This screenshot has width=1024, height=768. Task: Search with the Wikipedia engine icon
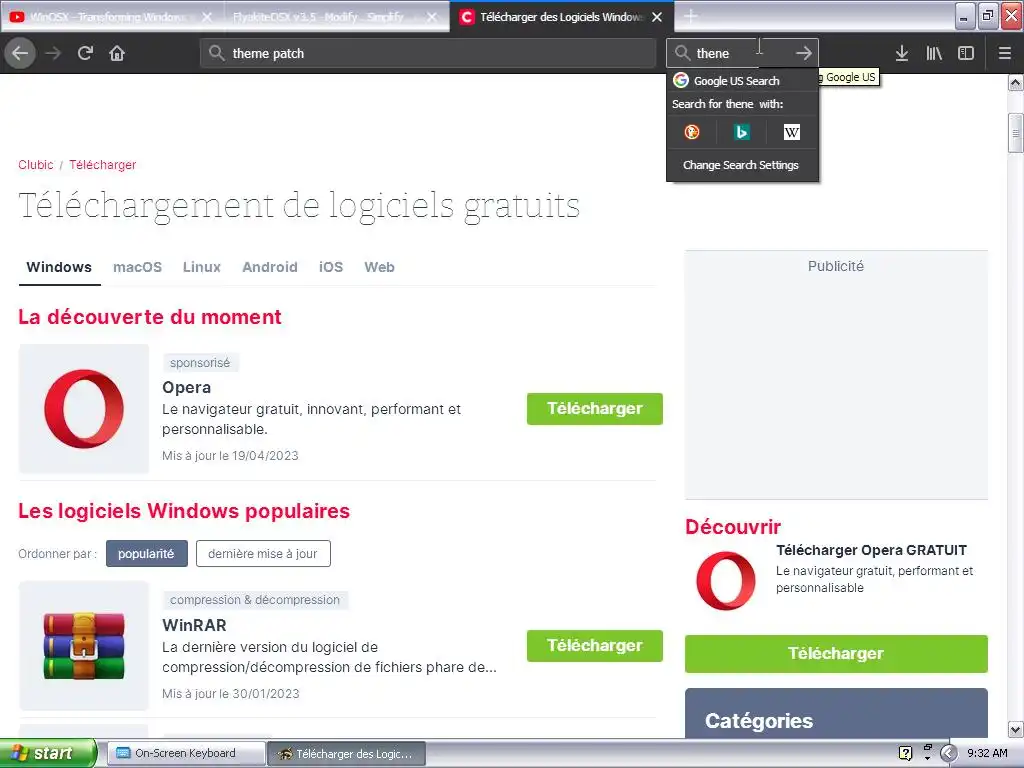point(792,132)
